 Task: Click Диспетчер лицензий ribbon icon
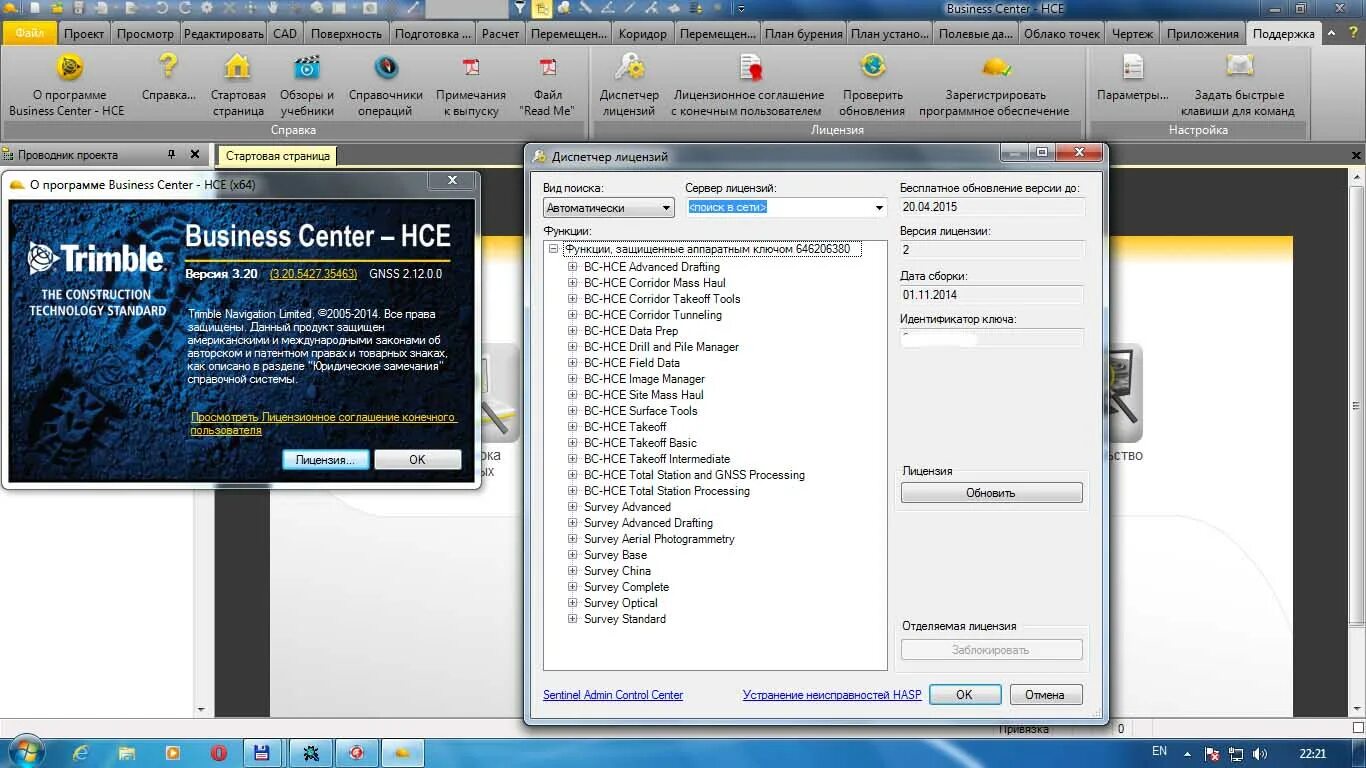point(630,68)
